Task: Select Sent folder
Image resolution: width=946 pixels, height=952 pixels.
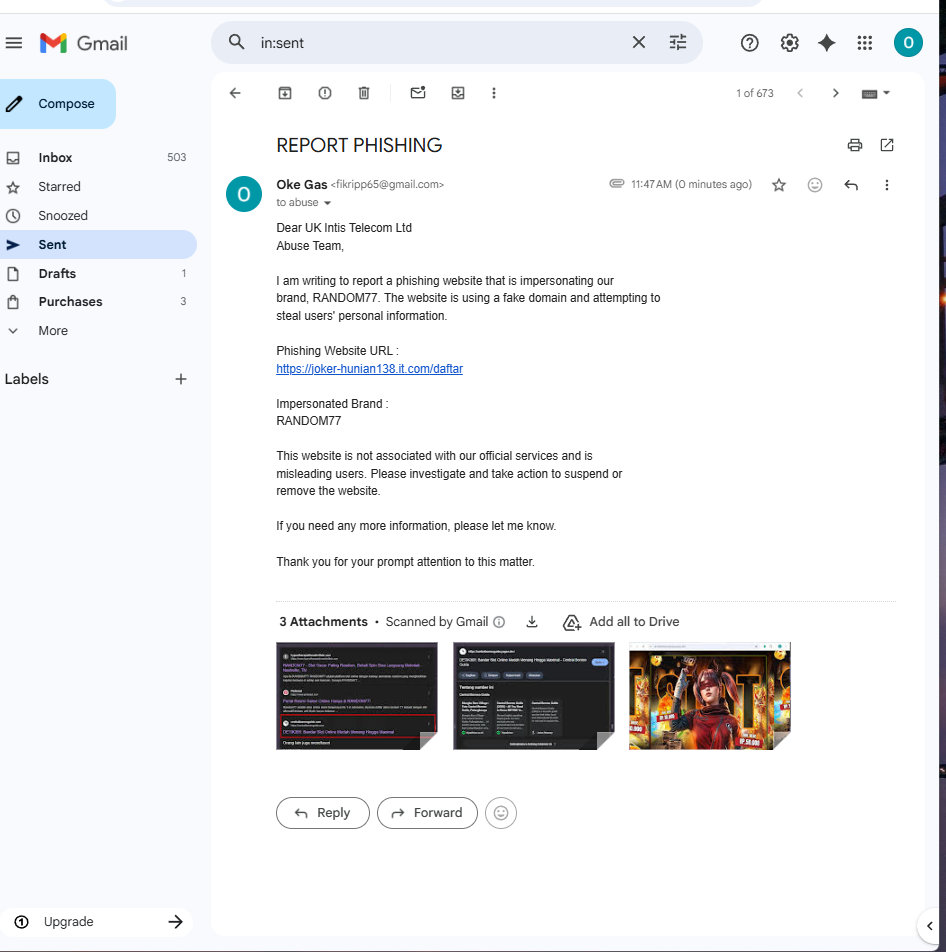Action: tap(97, 245)
